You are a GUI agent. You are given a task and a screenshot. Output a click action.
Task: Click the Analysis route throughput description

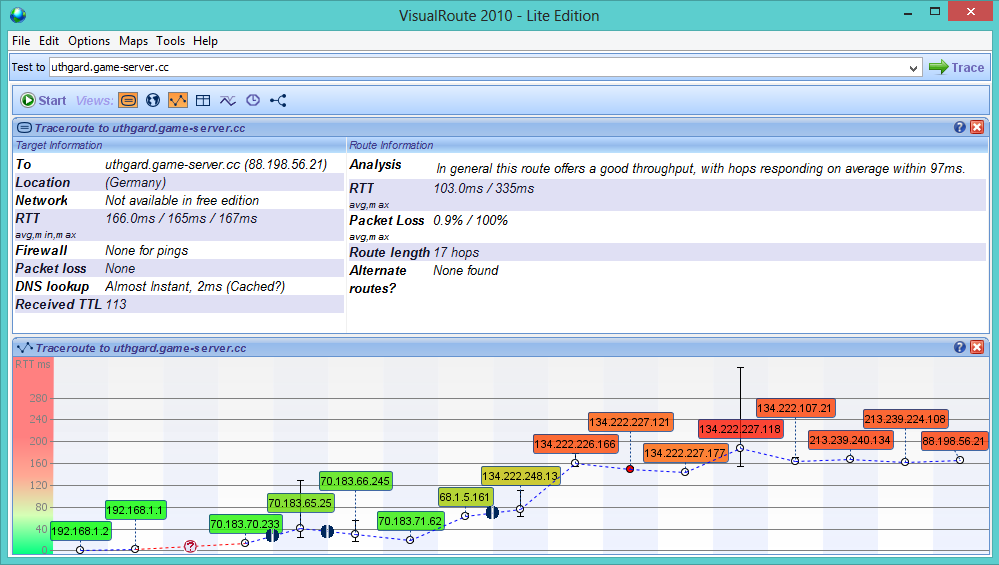pyautogui.click(x=700, y=168)
